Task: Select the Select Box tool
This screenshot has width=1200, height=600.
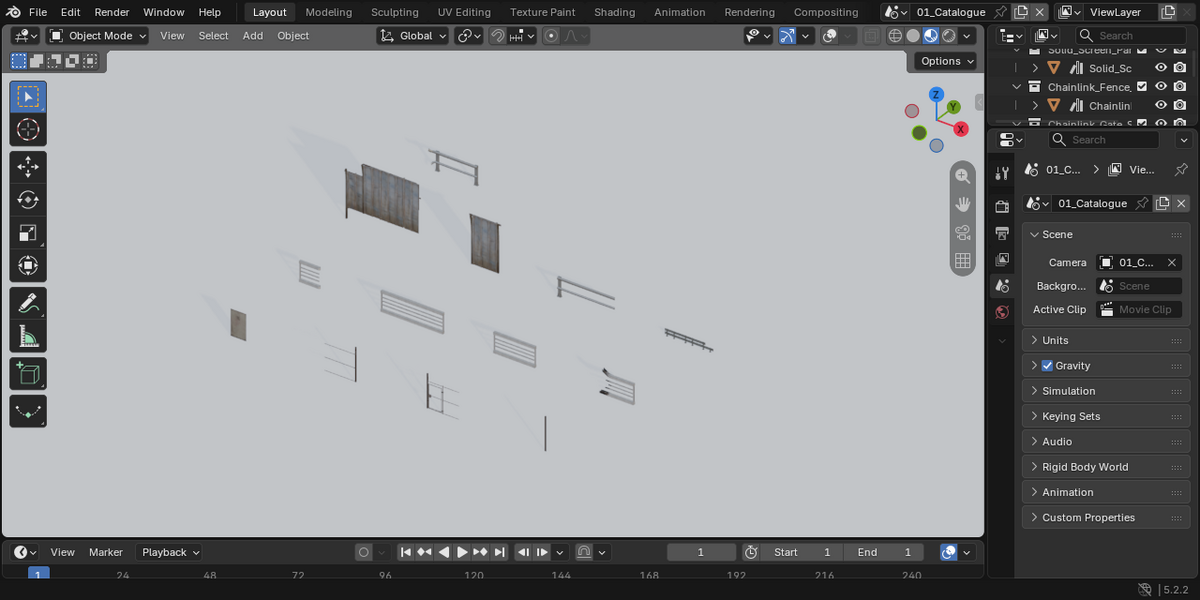Action: coord(28,97)
